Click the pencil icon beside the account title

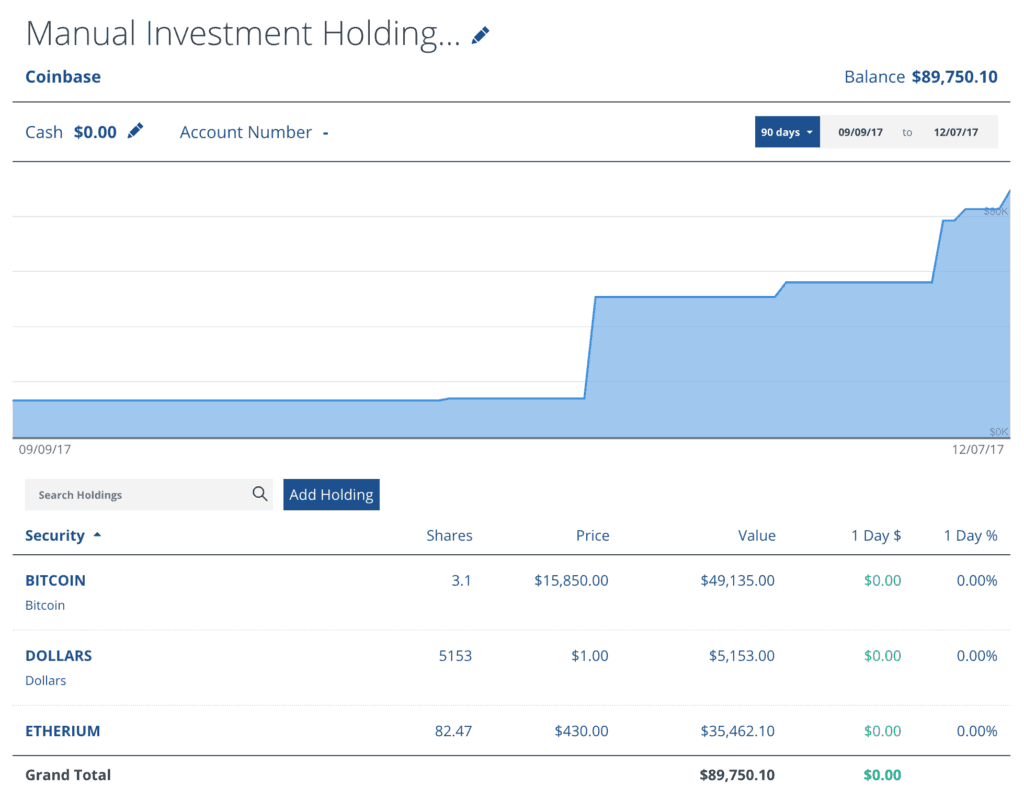tap(481, 36)
